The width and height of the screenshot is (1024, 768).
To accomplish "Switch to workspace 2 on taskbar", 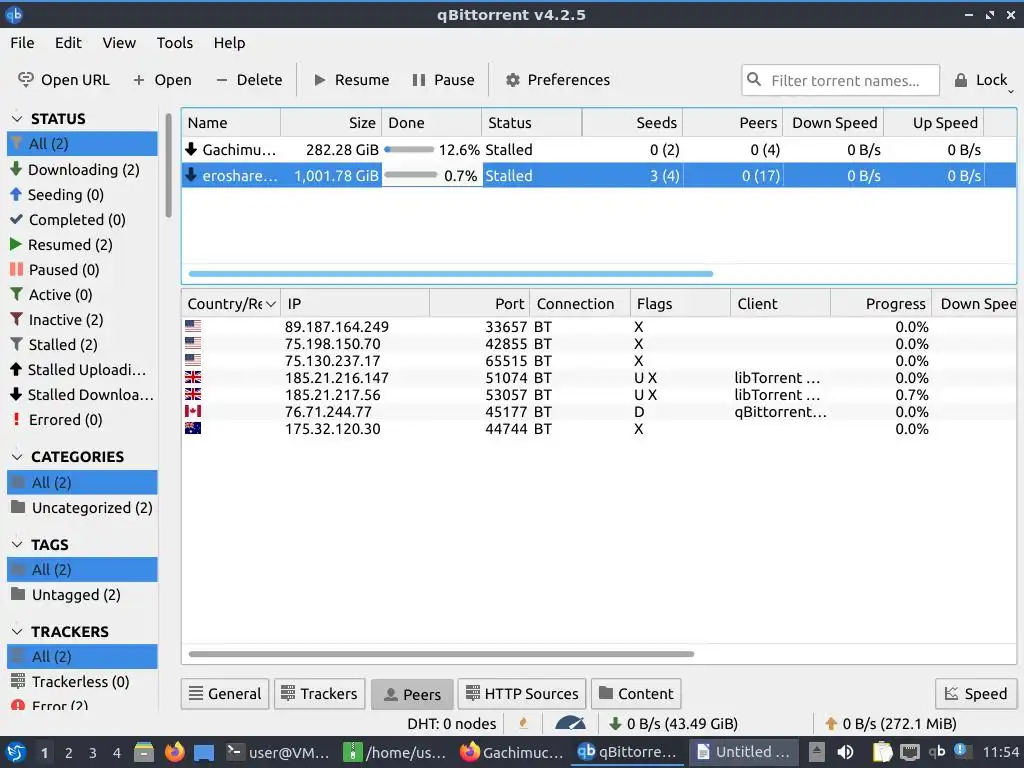I will pyautogui.click(x=68, y=752).
